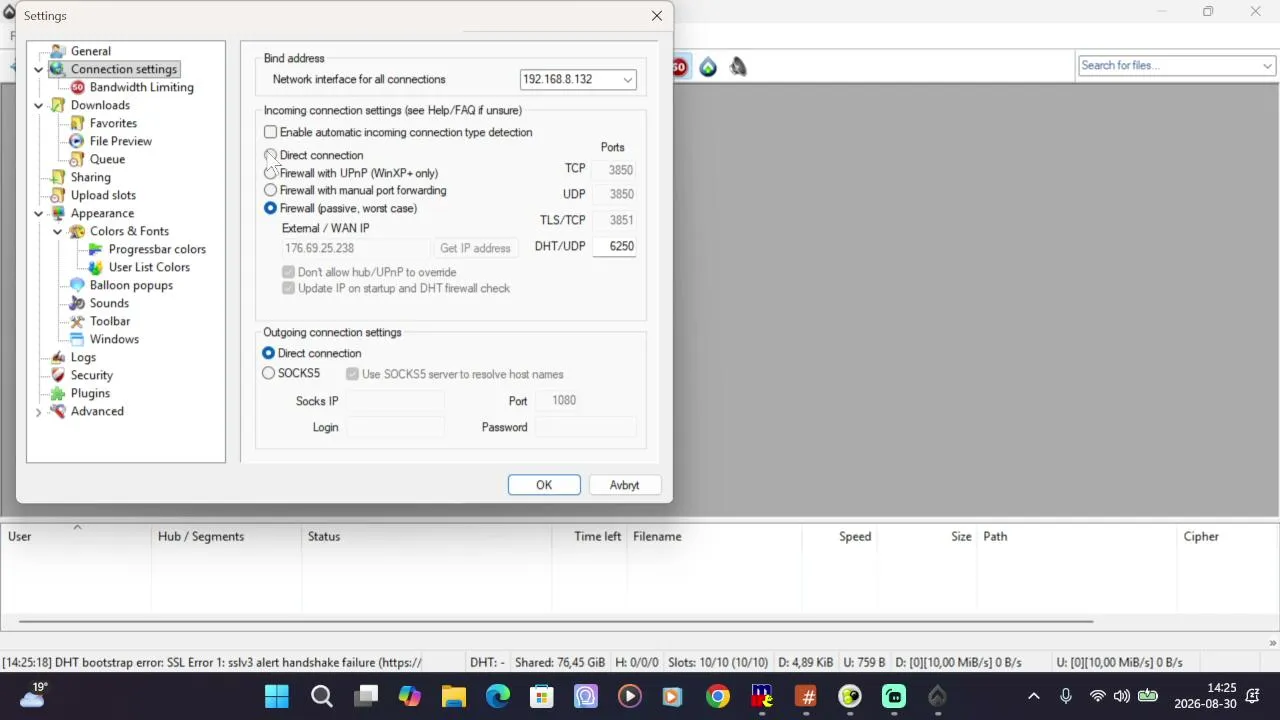Toggle Use SOCKS5 to resolve host names
Viewport: 1280px width, 720px height.
(x=352, y=374)
